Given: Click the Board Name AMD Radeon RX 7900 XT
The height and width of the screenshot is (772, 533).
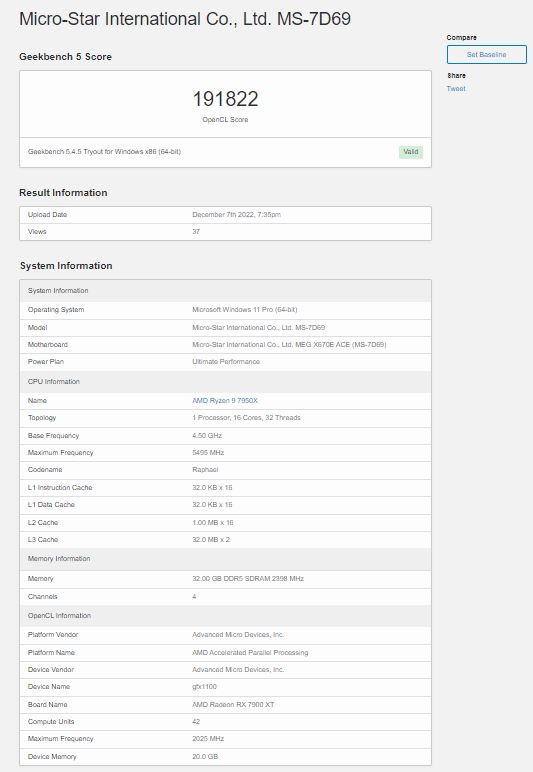Looking at the screenshot, I should tap(233, 705).
